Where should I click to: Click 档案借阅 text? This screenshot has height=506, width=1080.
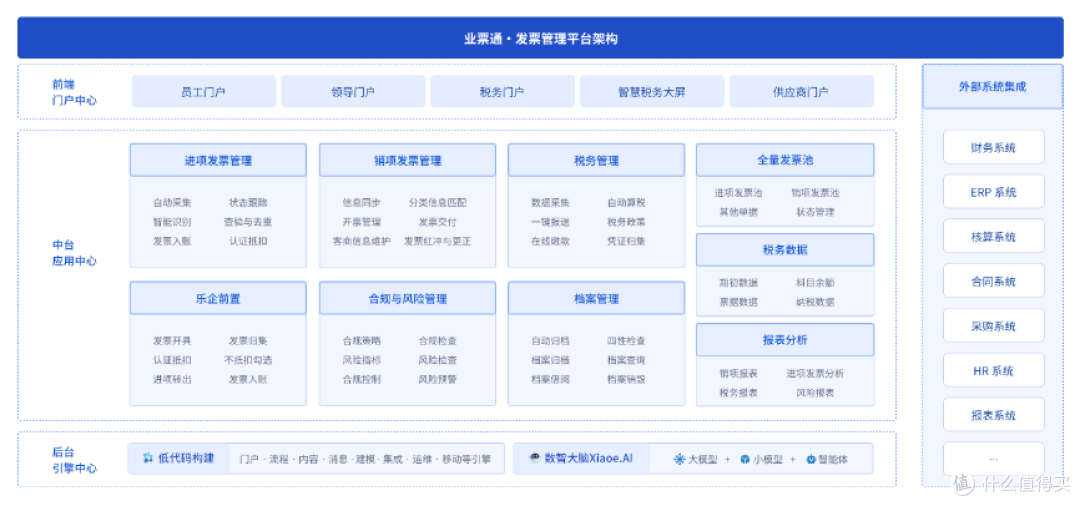[x=550, y=379]
